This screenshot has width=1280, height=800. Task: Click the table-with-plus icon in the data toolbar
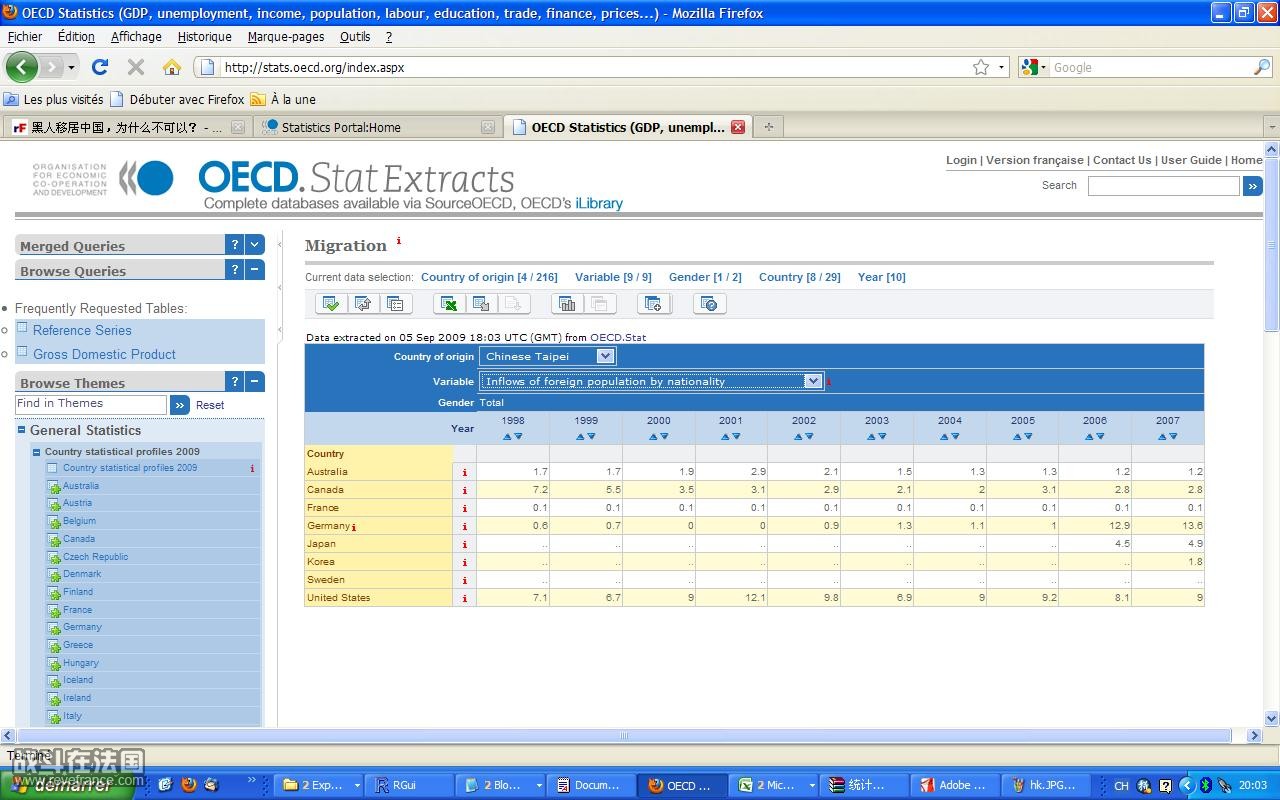point(653,304)
